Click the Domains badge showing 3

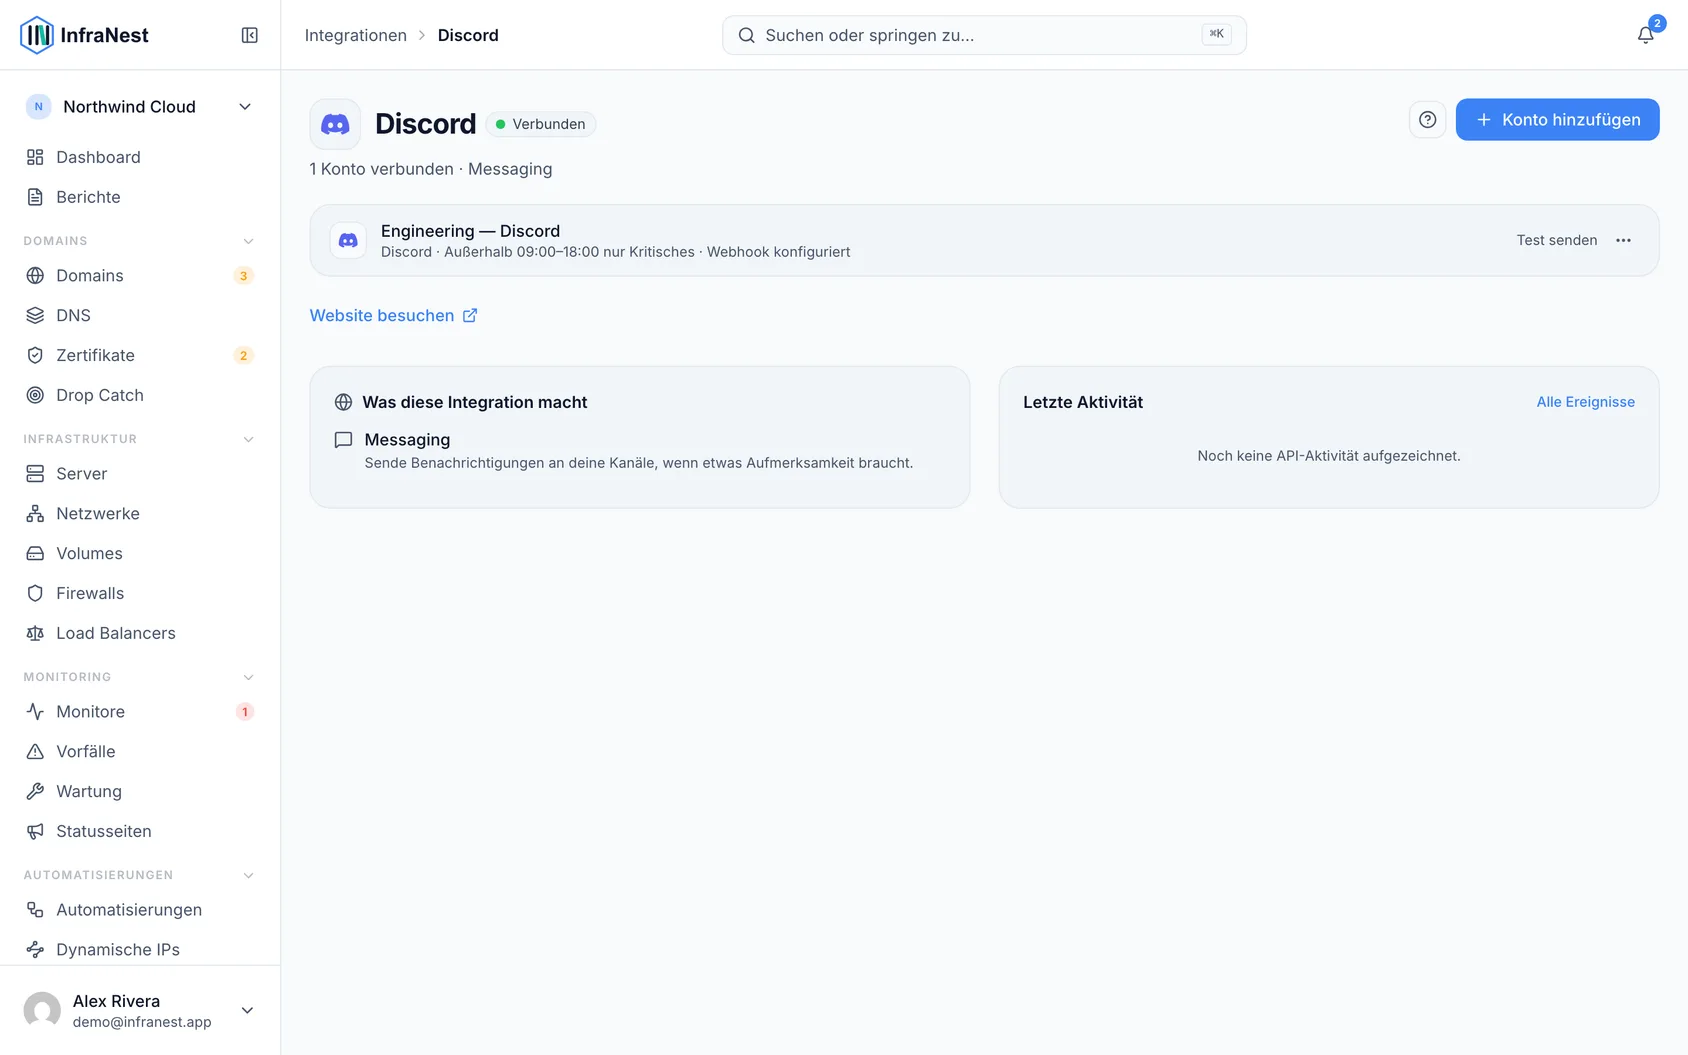[x=243, y=276]
